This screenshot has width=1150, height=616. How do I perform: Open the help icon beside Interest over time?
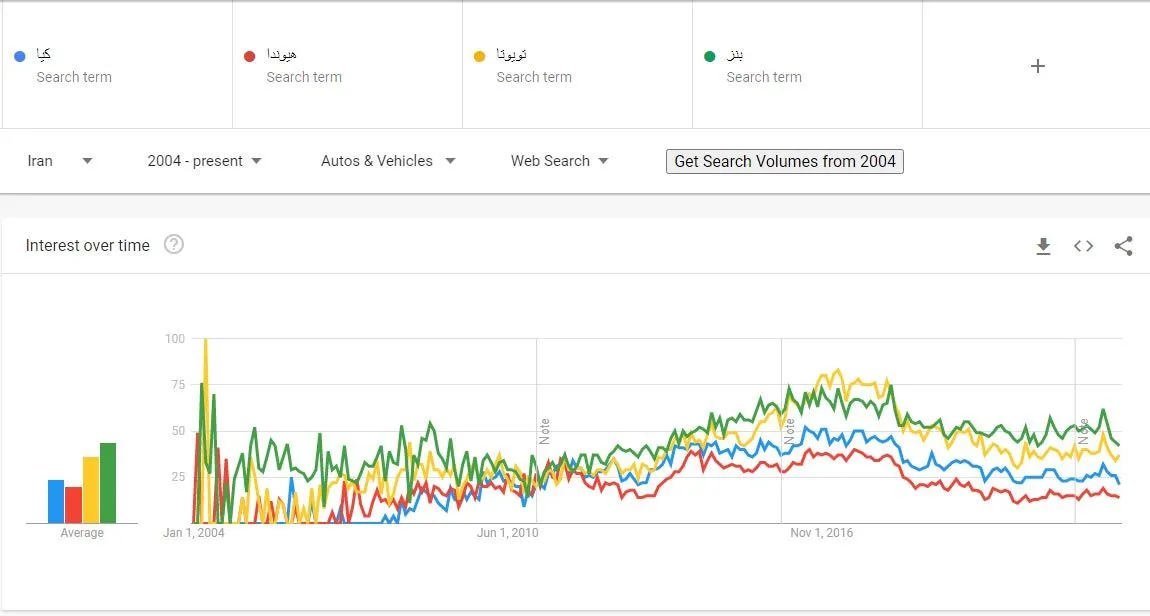point(174,244)
